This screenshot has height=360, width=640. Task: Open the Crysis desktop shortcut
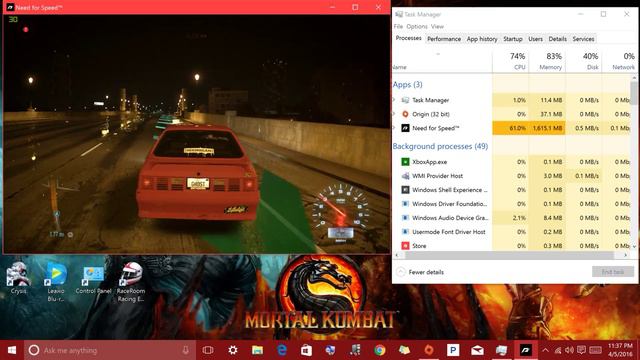coord(18,278)
